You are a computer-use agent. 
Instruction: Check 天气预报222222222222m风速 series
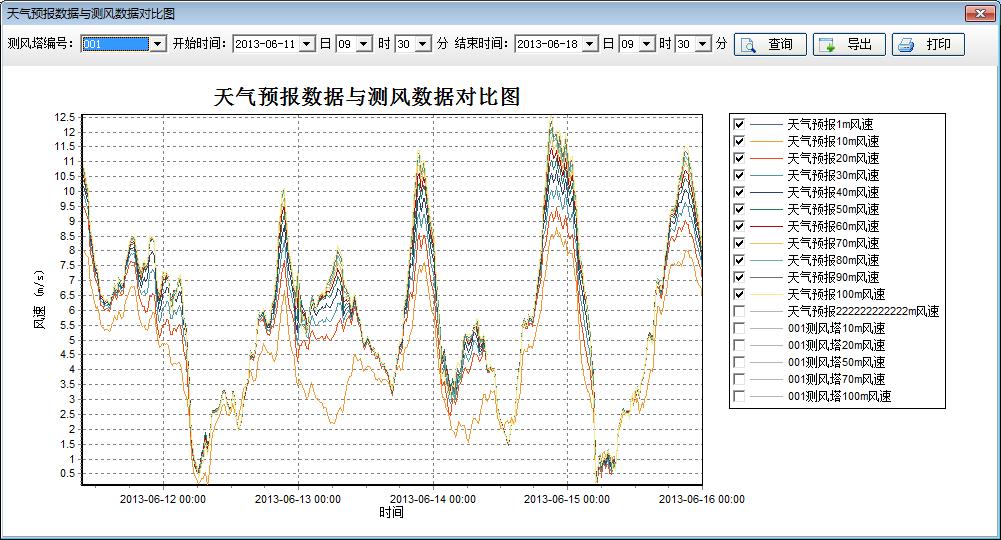pos(739,311)
